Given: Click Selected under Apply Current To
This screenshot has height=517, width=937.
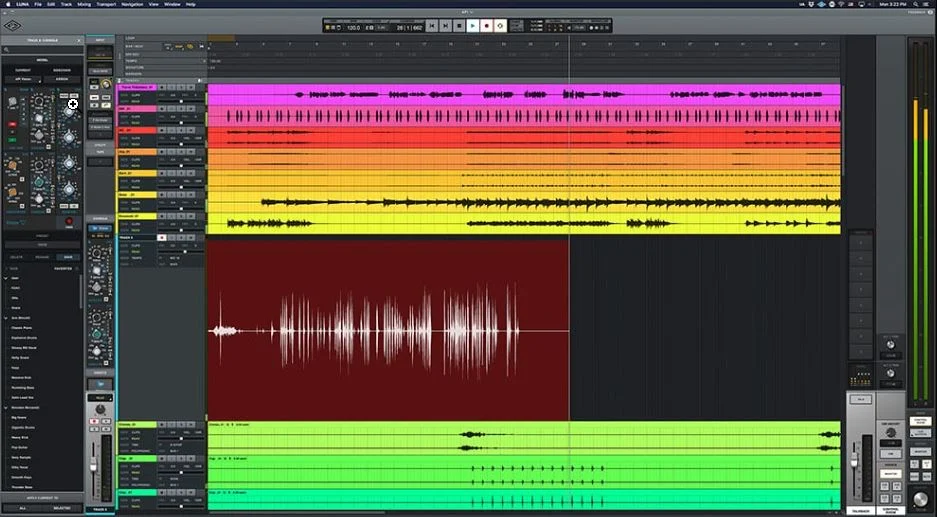Looking at the screenshot, I should coord(61,509).
